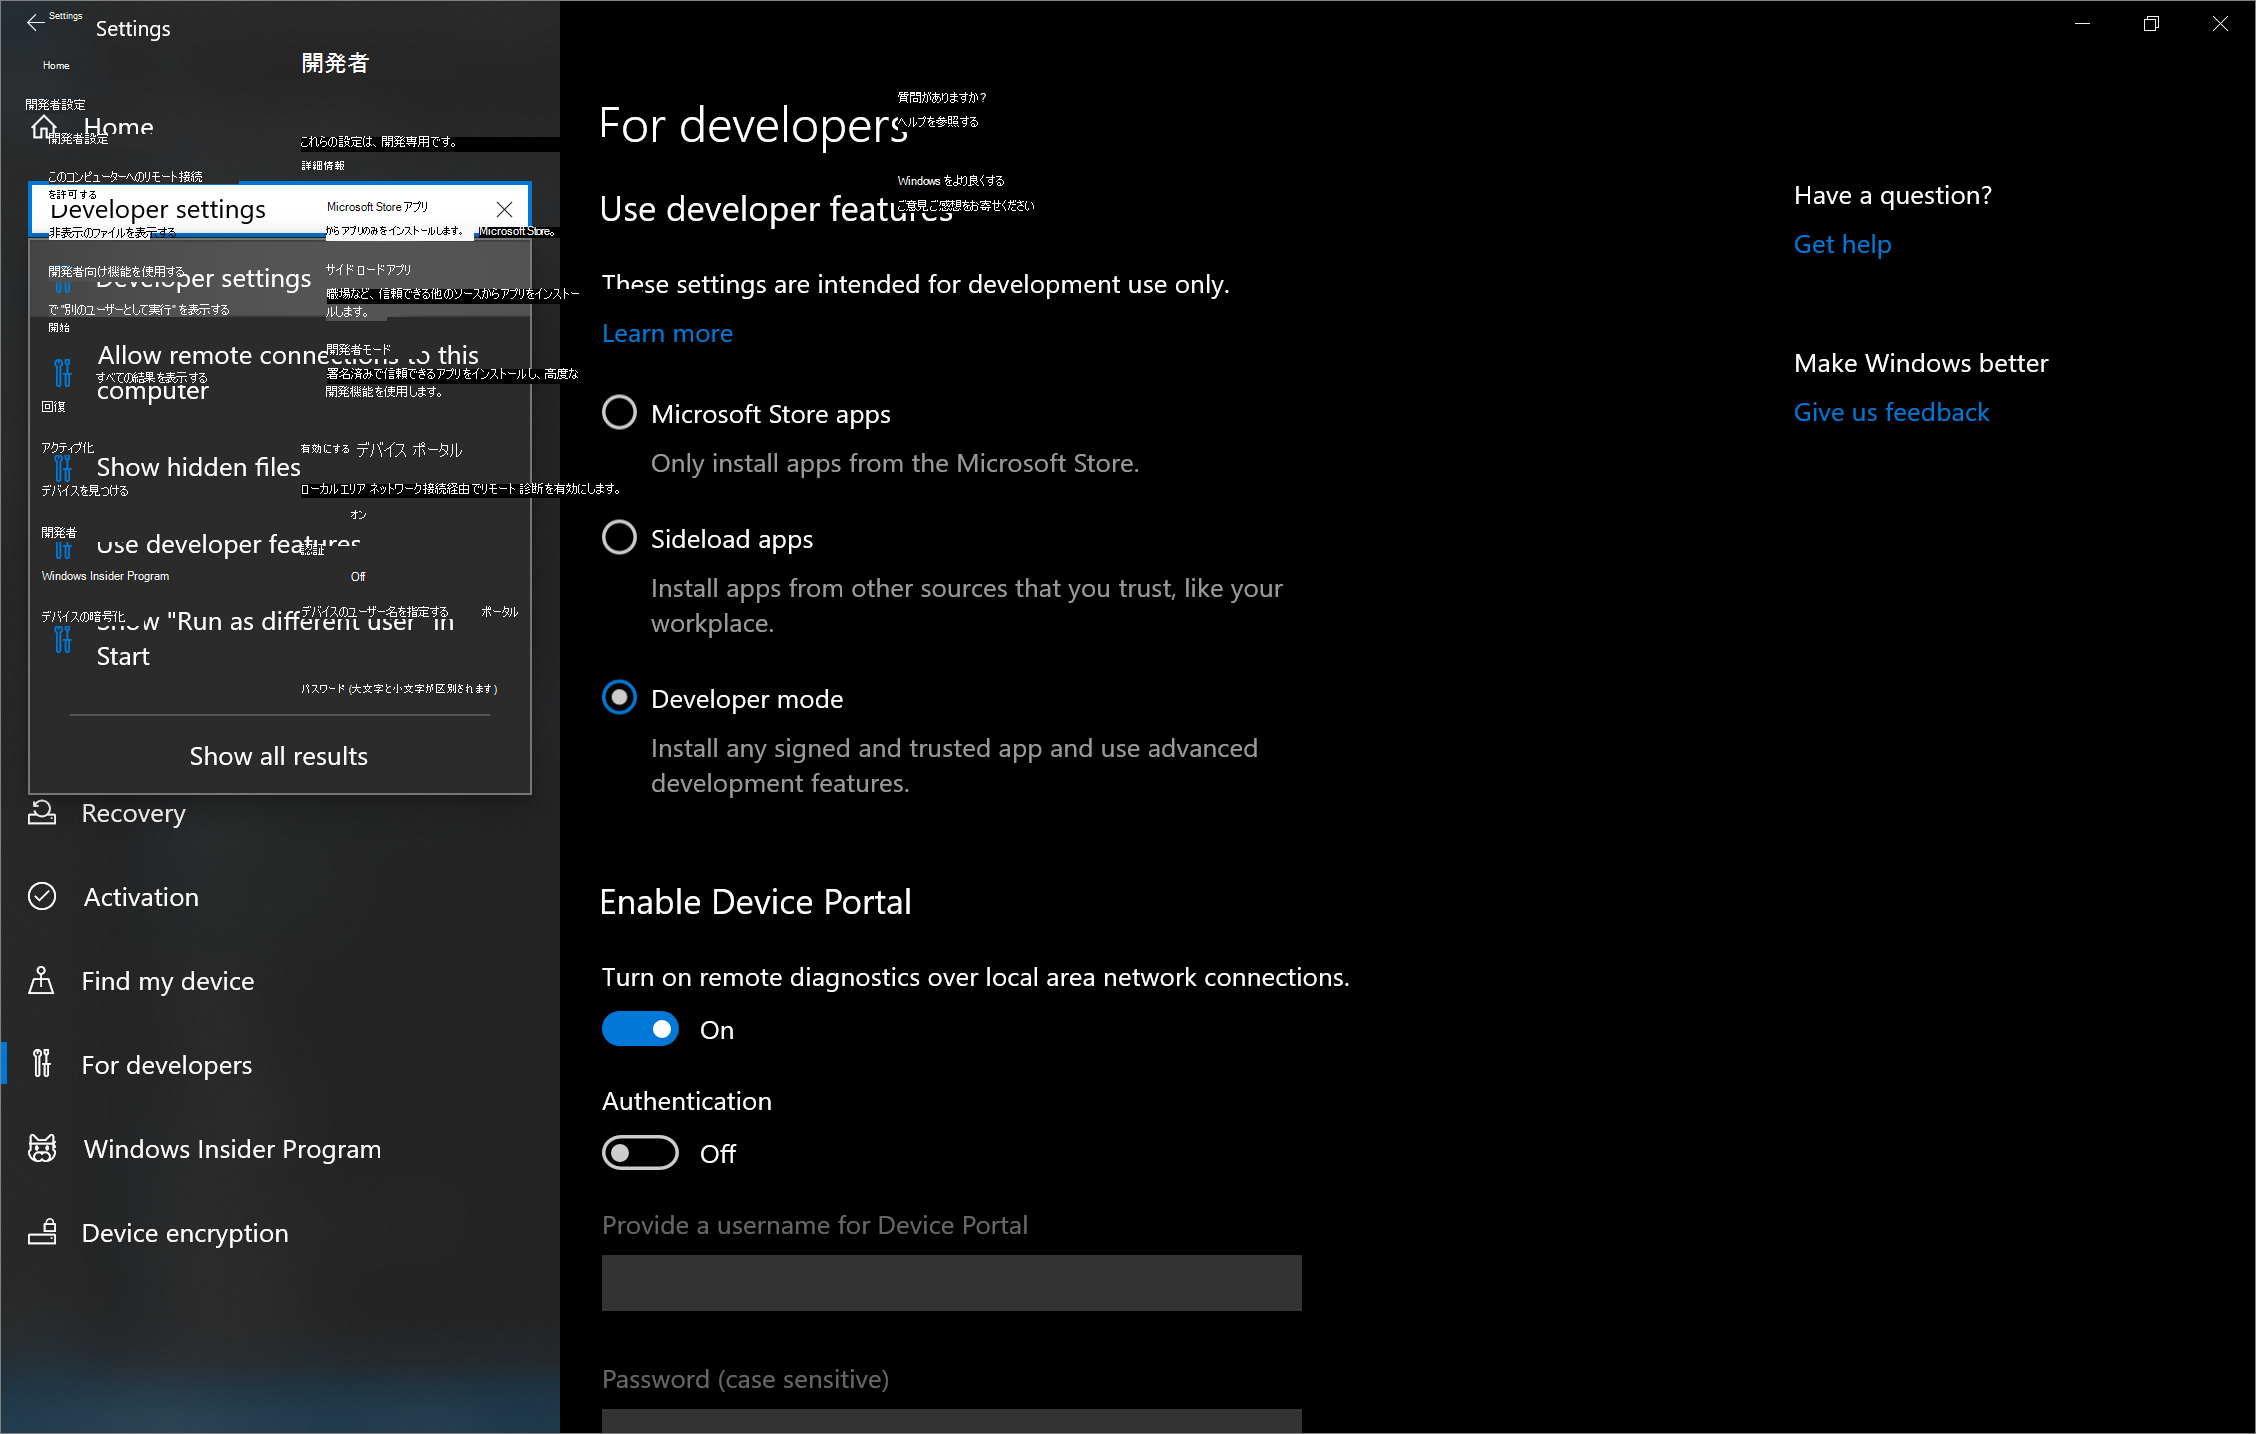Click the back arrow in Settings header
Image resolution: width=2256 pixels, height=1434 pixels.
[x=35, y=23]
